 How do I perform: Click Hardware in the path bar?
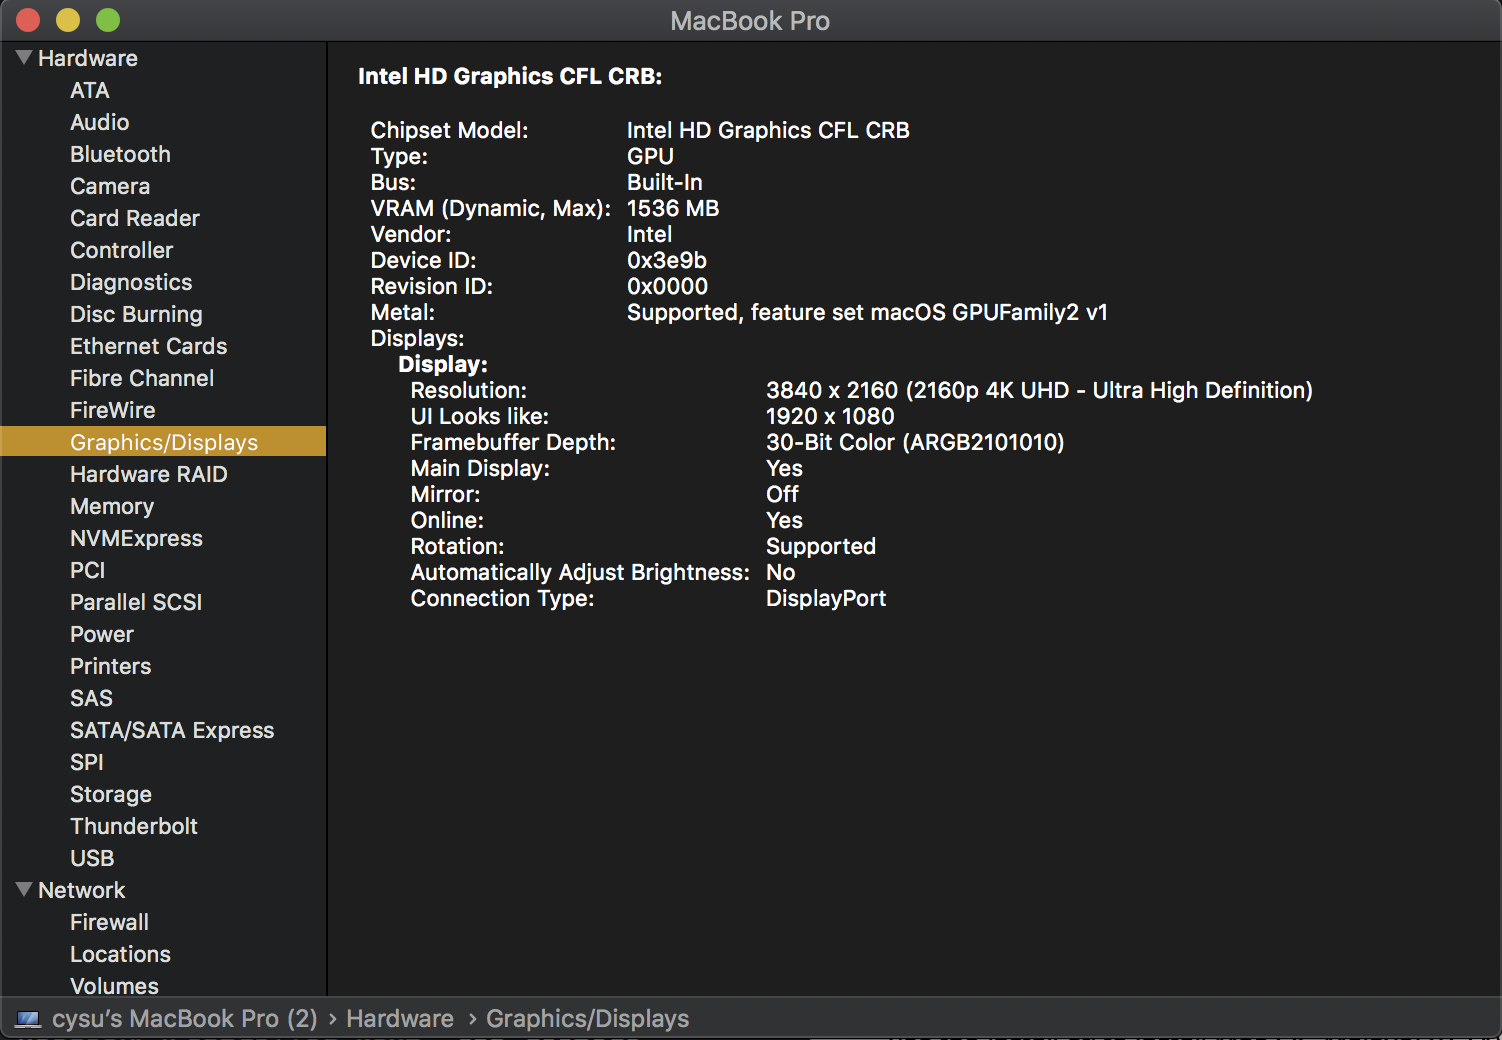click(400, 1019)
